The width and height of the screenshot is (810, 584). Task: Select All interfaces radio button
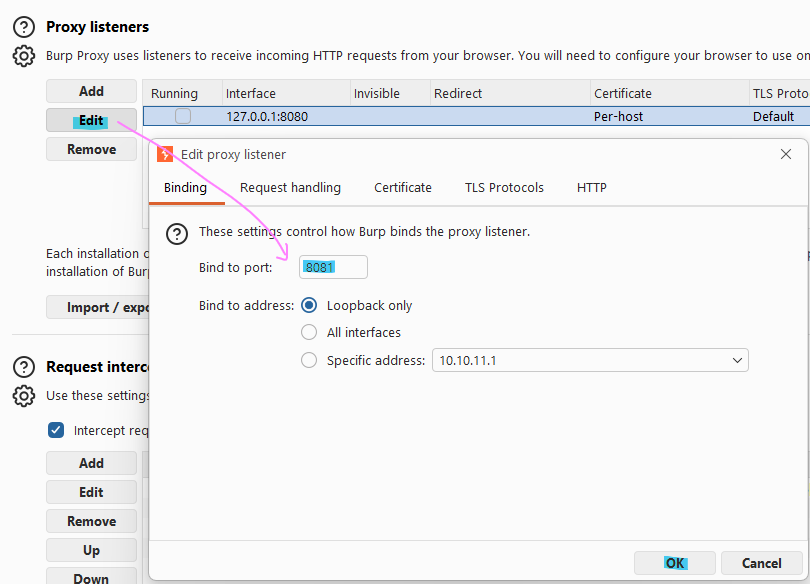tap(309, 332)
